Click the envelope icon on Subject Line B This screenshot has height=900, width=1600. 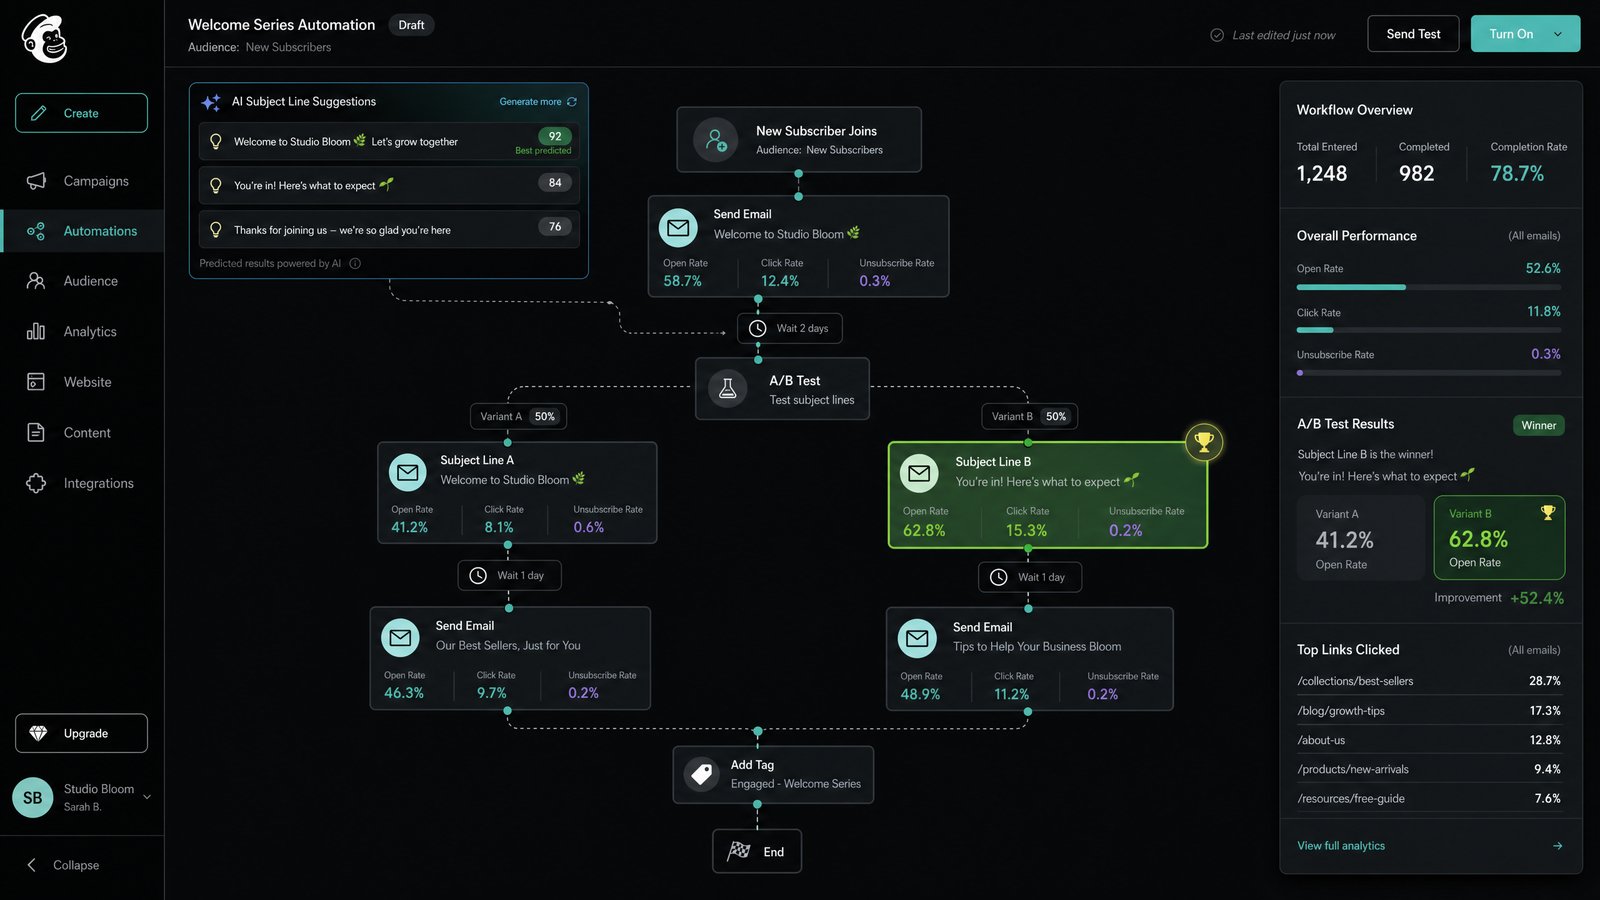(x=919, y=473)
